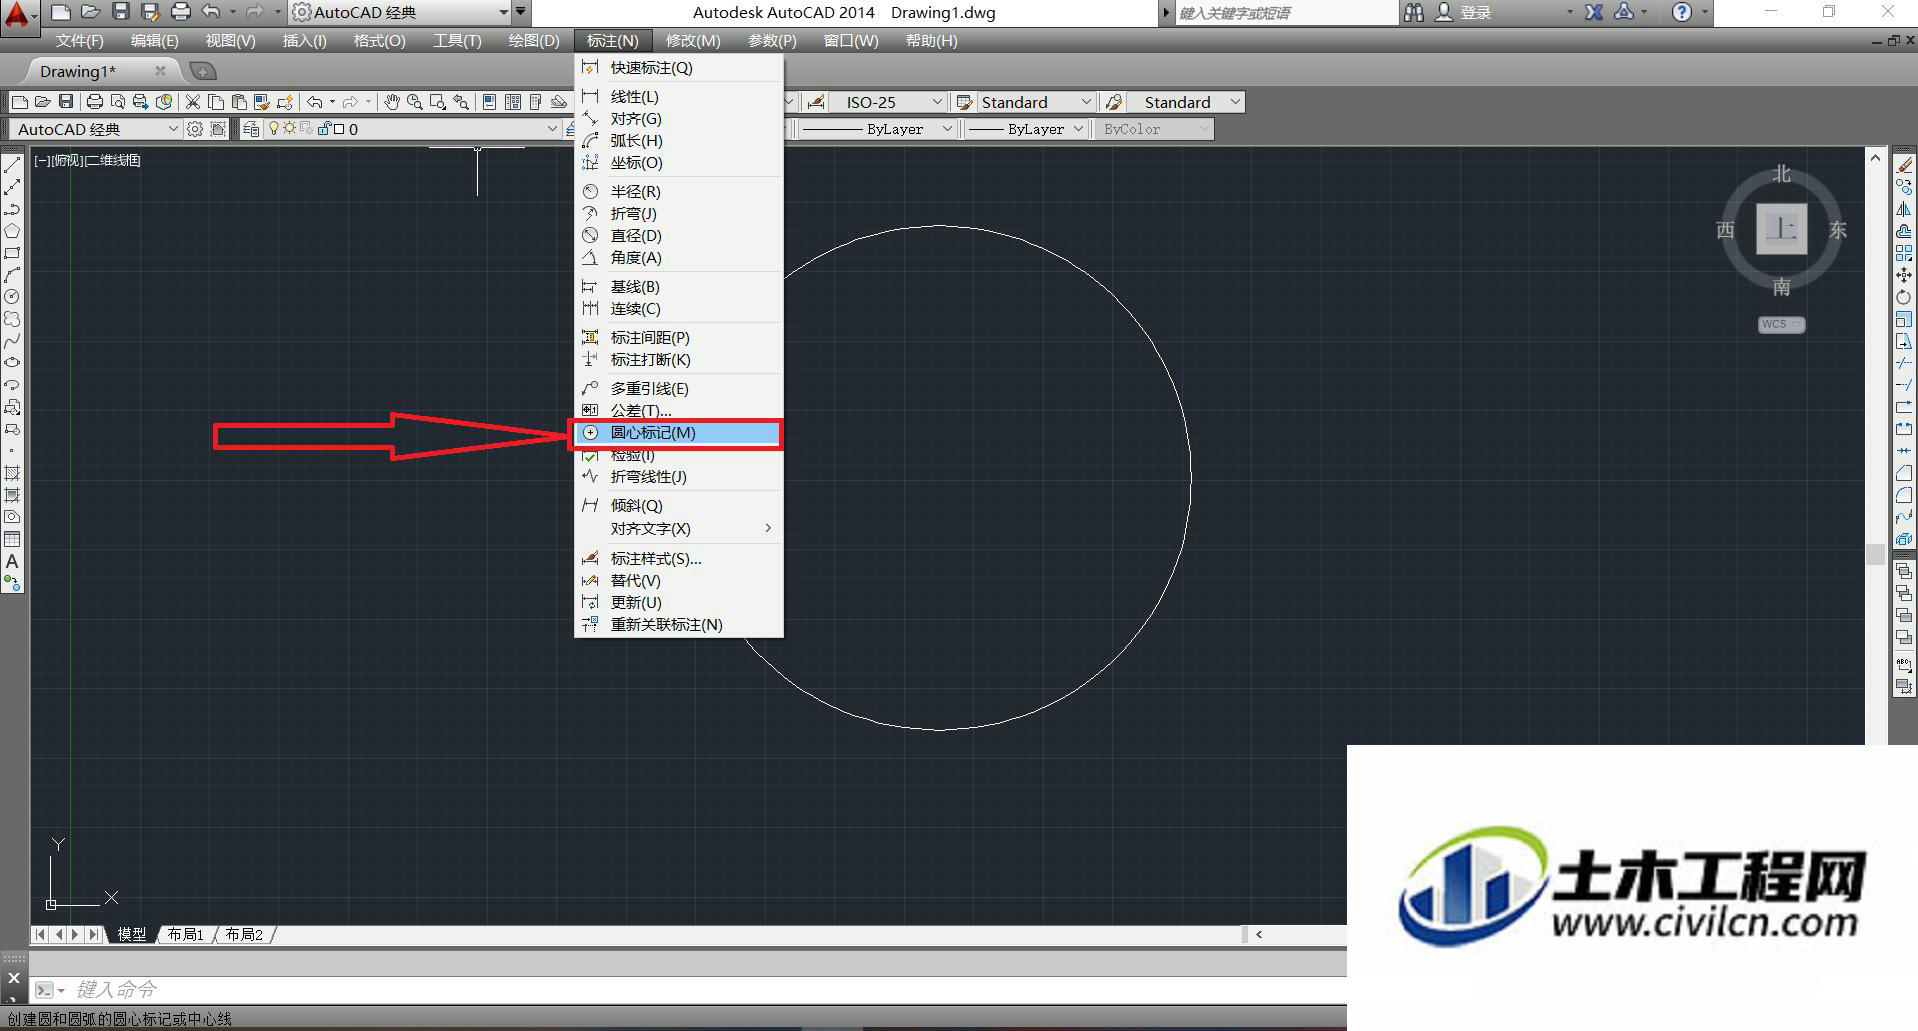The height and width of the screenshot is (1031, 1918).
Task: Open the layer list dropdown
Action: pos(552,129)
